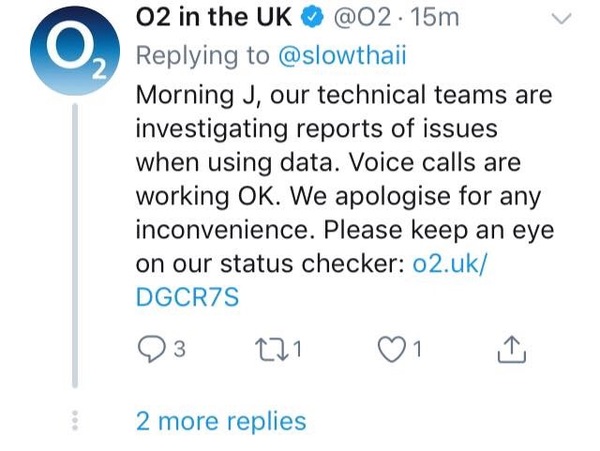Open the tweet options chevron menu

tap(564, 18)
